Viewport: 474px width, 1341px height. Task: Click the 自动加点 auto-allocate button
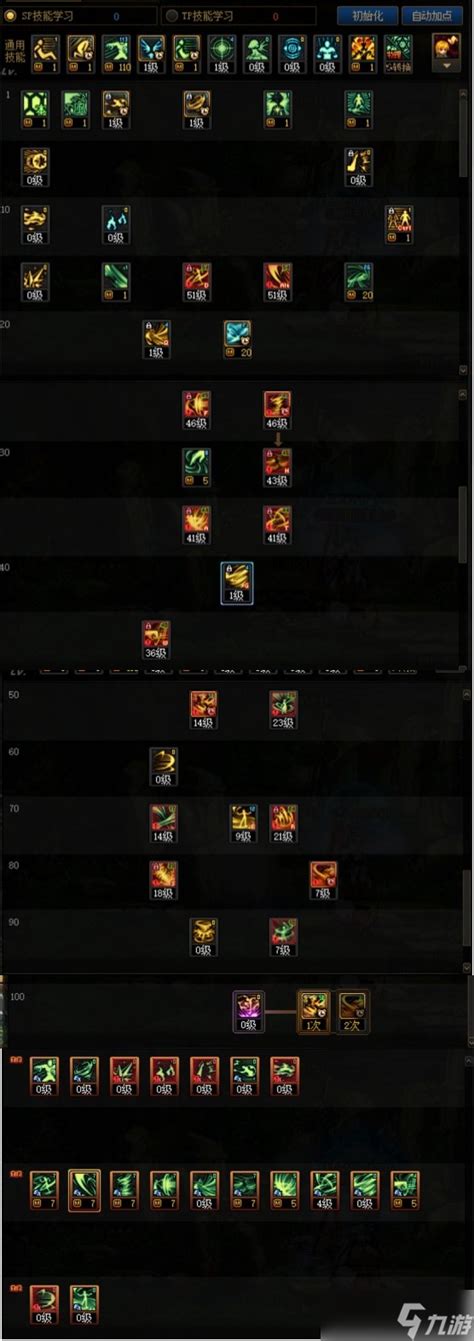428,16
